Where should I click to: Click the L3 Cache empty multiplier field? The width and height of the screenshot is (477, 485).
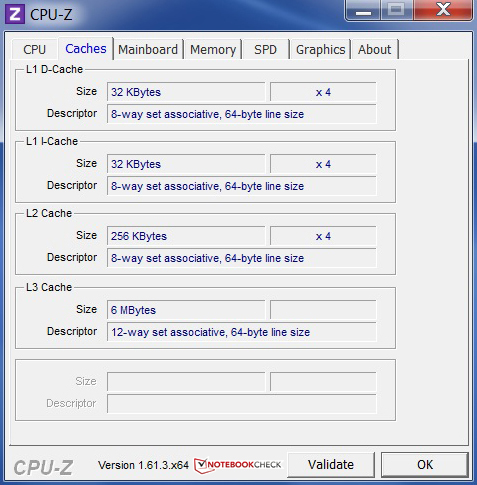click(323, 310)
